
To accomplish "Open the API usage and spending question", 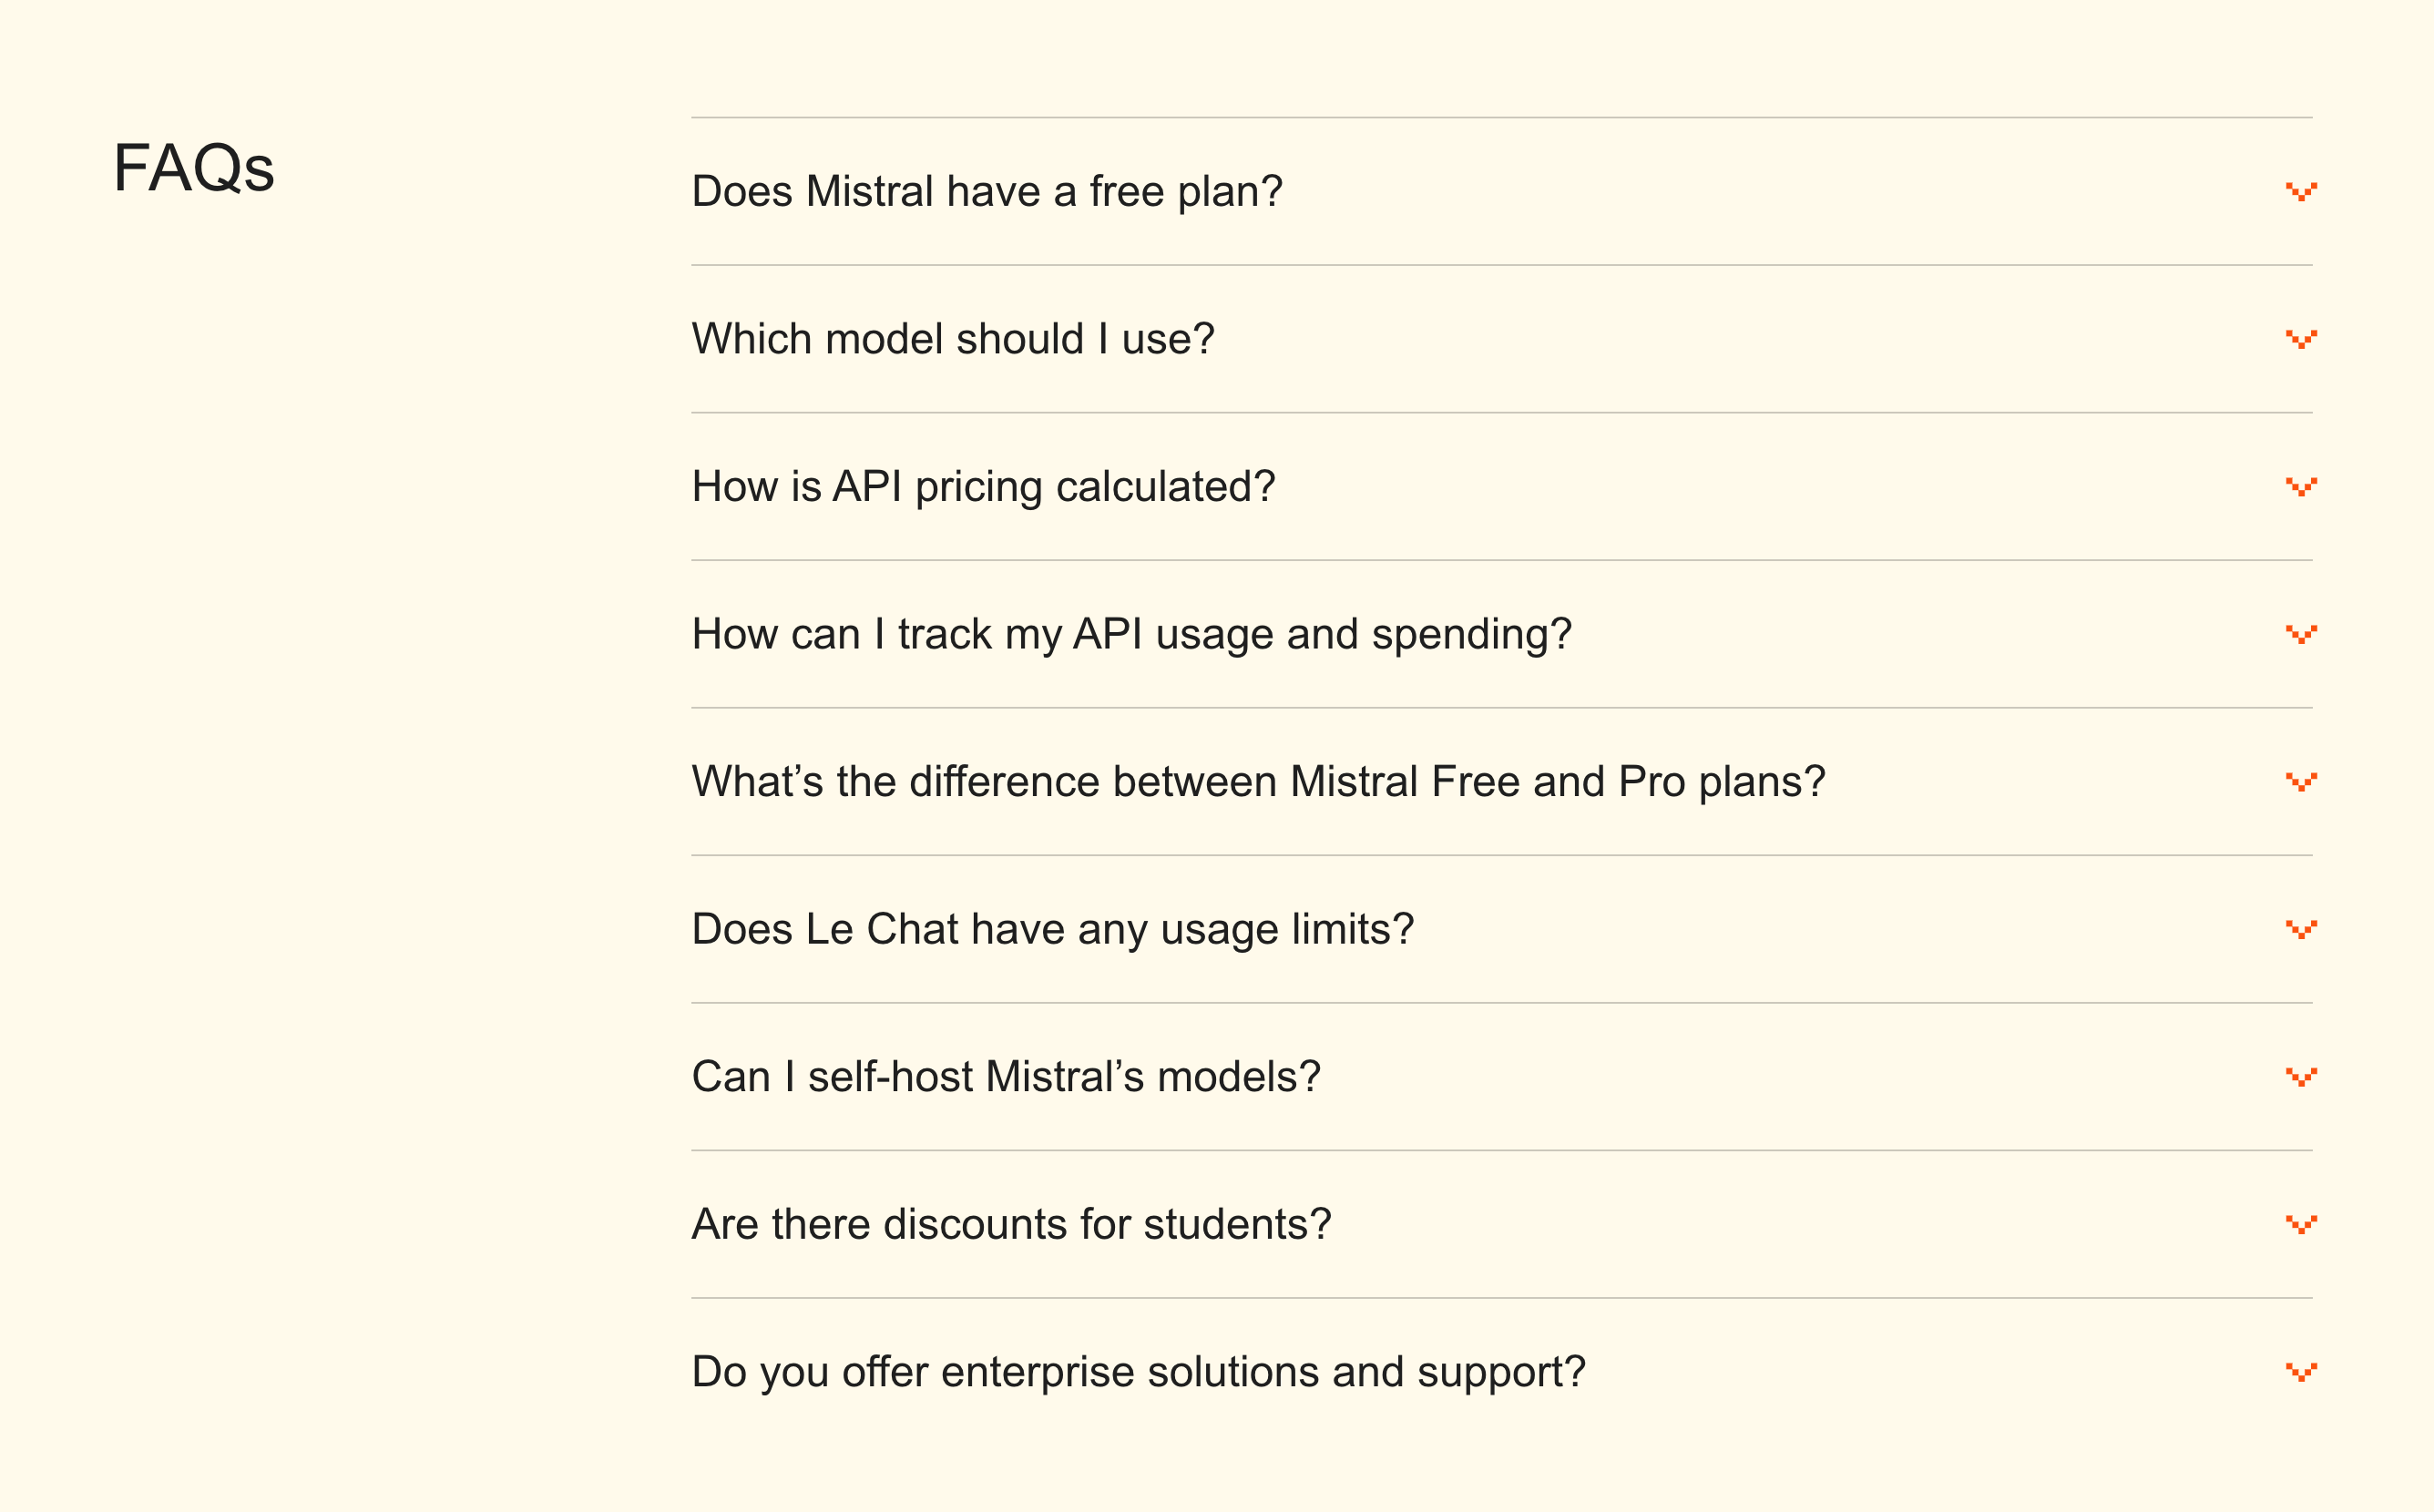I will [x=1131, y=634].
